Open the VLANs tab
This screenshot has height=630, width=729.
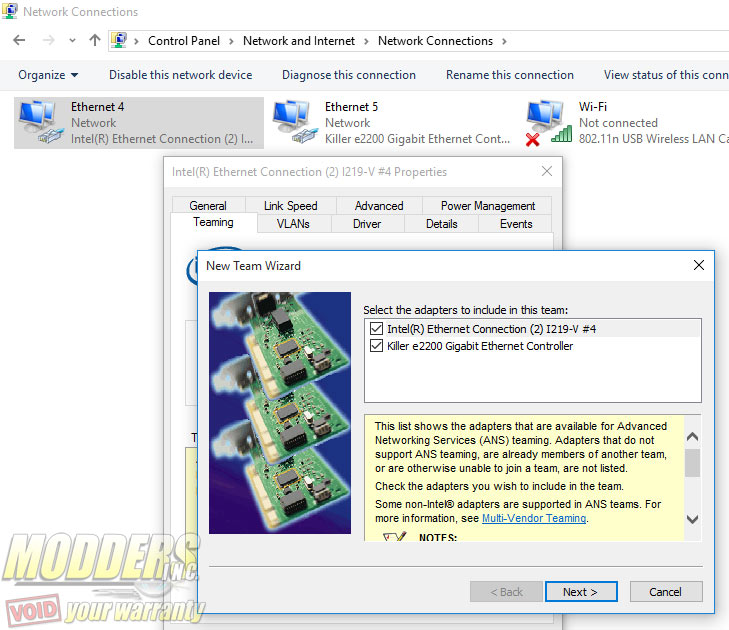click(x=293, y=224)
